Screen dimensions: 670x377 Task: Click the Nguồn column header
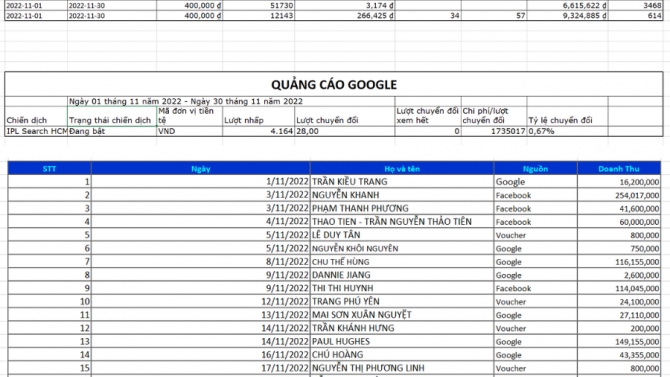click(535, 168)
